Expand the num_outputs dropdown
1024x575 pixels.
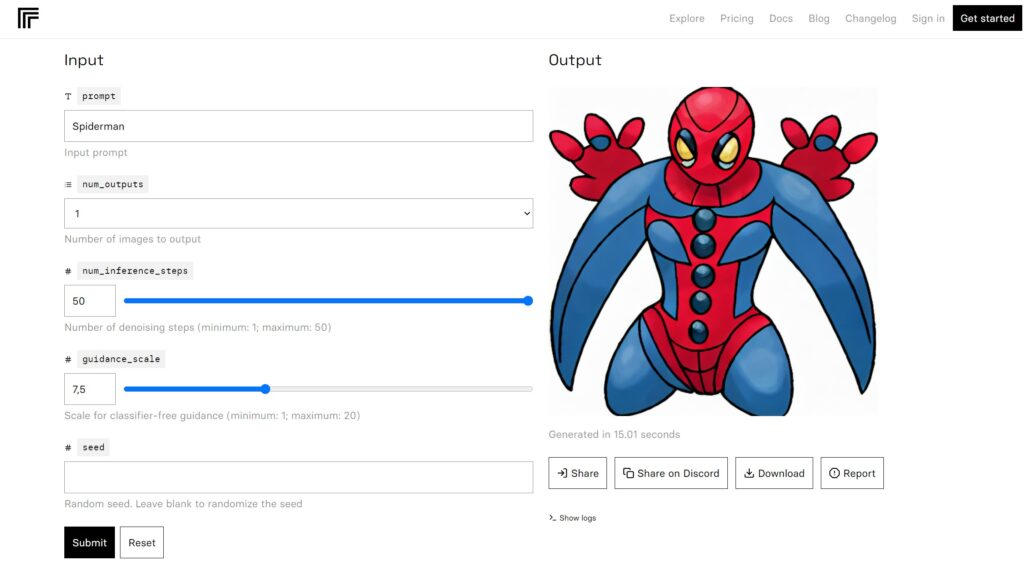(298, 214)
